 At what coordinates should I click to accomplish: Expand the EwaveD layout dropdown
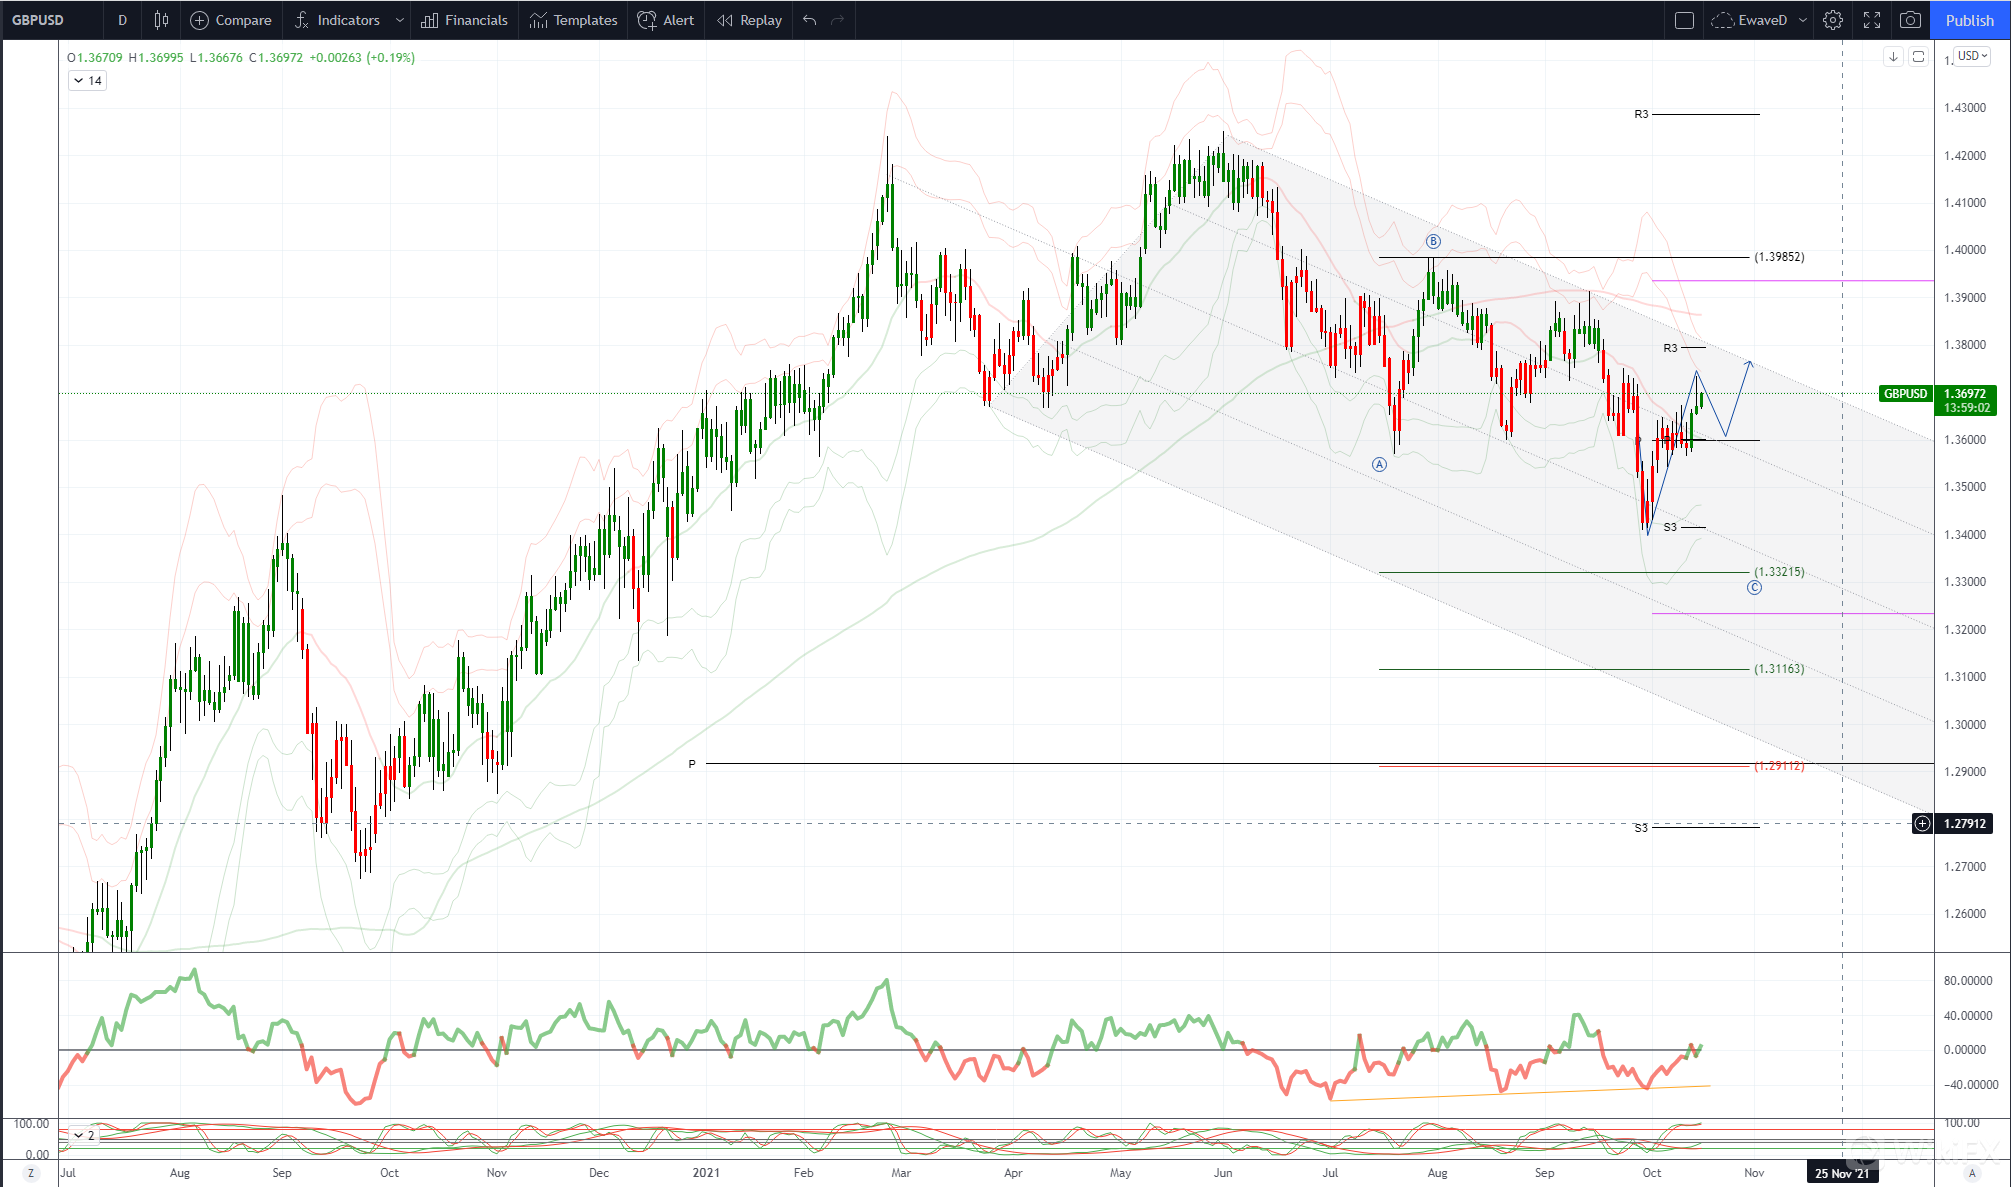pos(1803,20)
